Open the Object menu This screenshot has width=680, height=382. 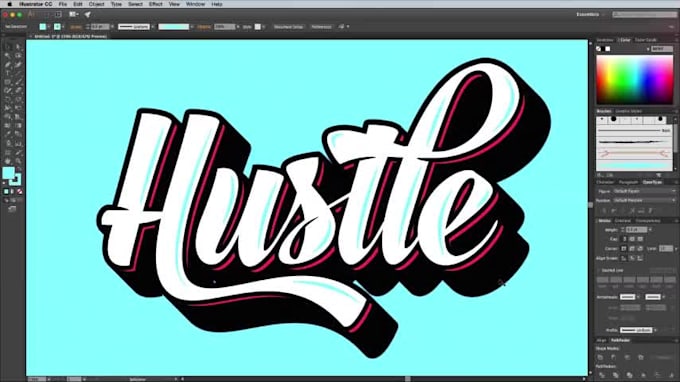tap(96, 4)
